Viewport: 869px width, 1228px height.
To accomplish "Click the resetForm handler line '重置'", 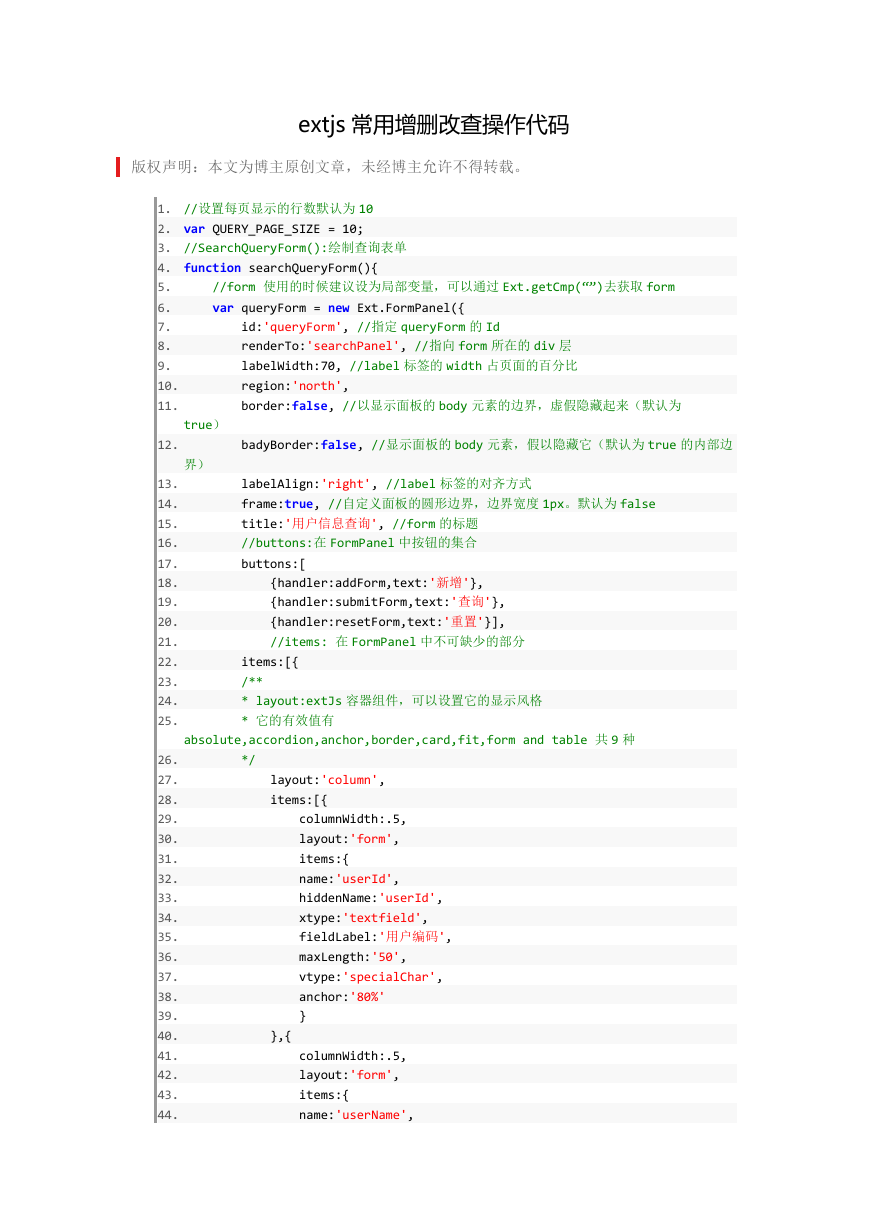I will pos(388,621).
